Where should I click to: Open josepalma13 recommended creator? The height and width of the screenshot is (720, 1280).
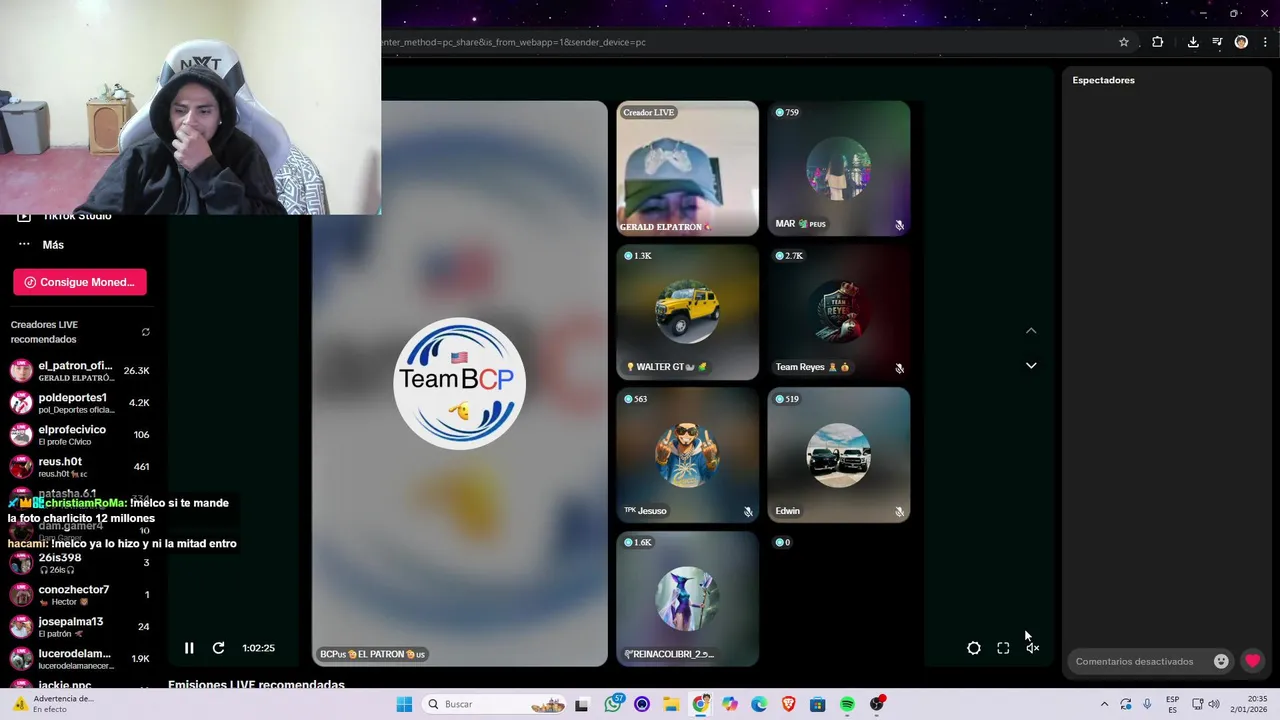80,627
